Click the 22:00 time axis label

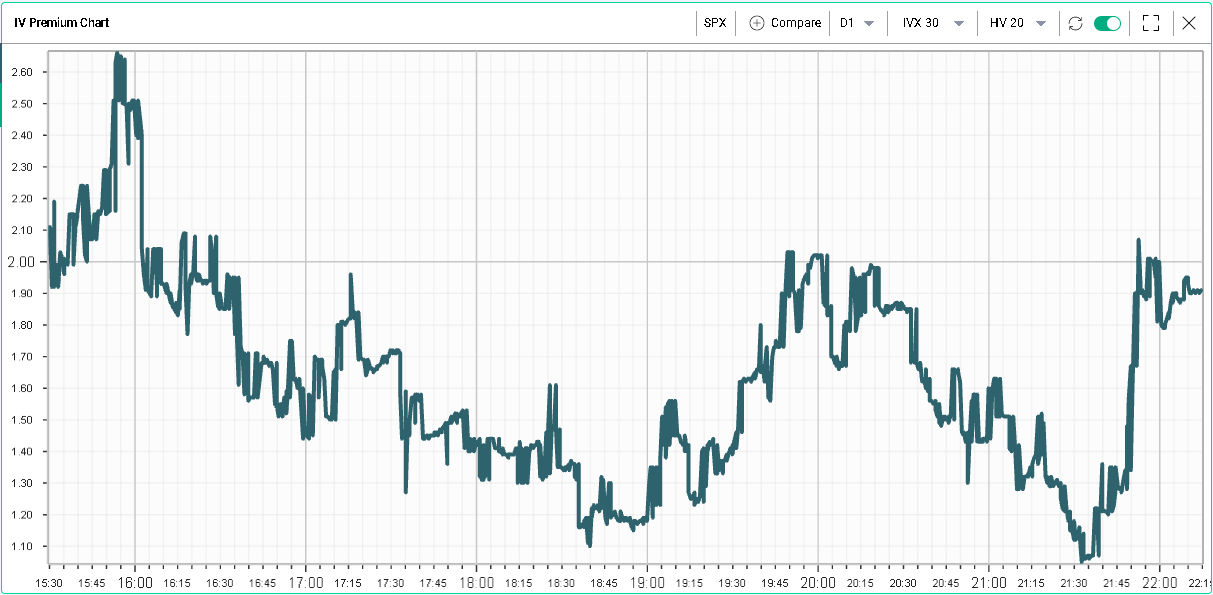click(x=1160, y=582)
